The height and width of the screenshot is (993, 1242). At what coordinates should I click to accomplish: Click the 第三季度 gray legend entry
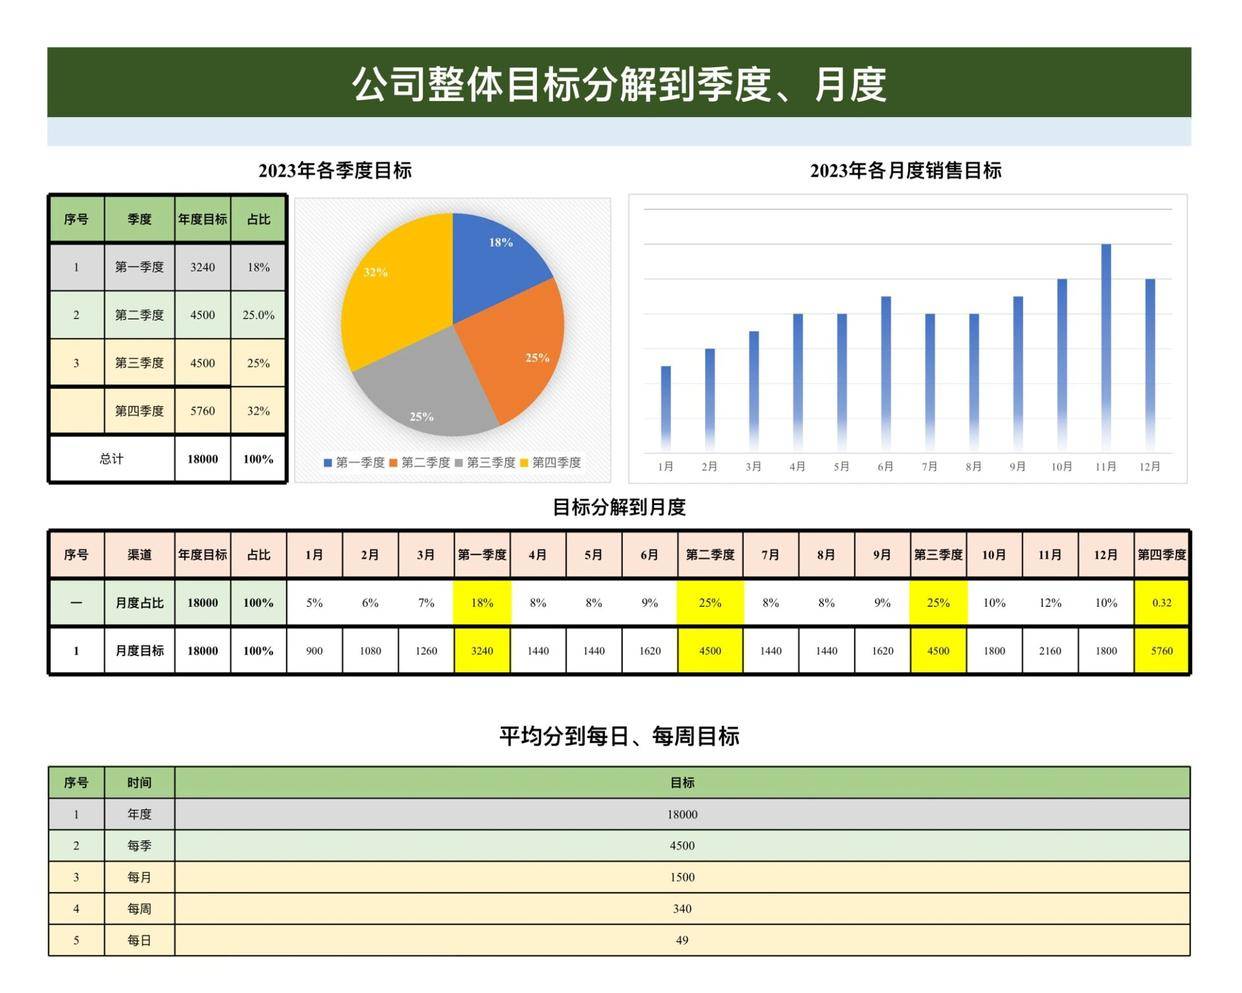[485, 463]
